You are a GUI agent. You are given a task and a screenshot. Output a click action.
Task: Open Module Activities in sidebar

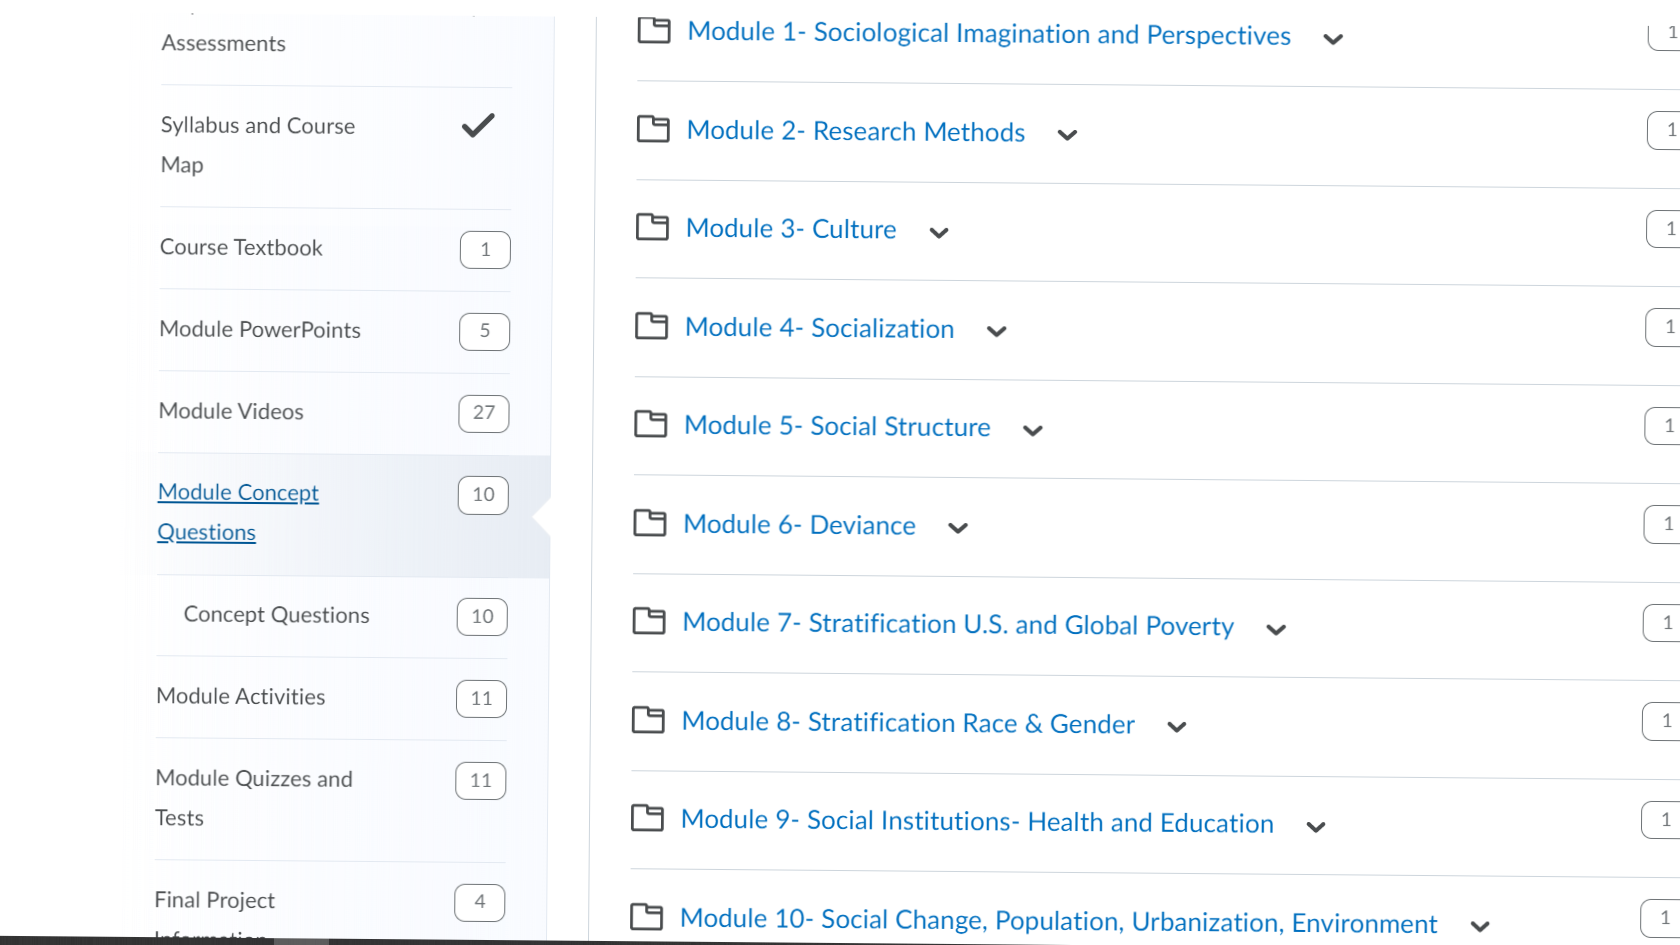click(241, 696)
